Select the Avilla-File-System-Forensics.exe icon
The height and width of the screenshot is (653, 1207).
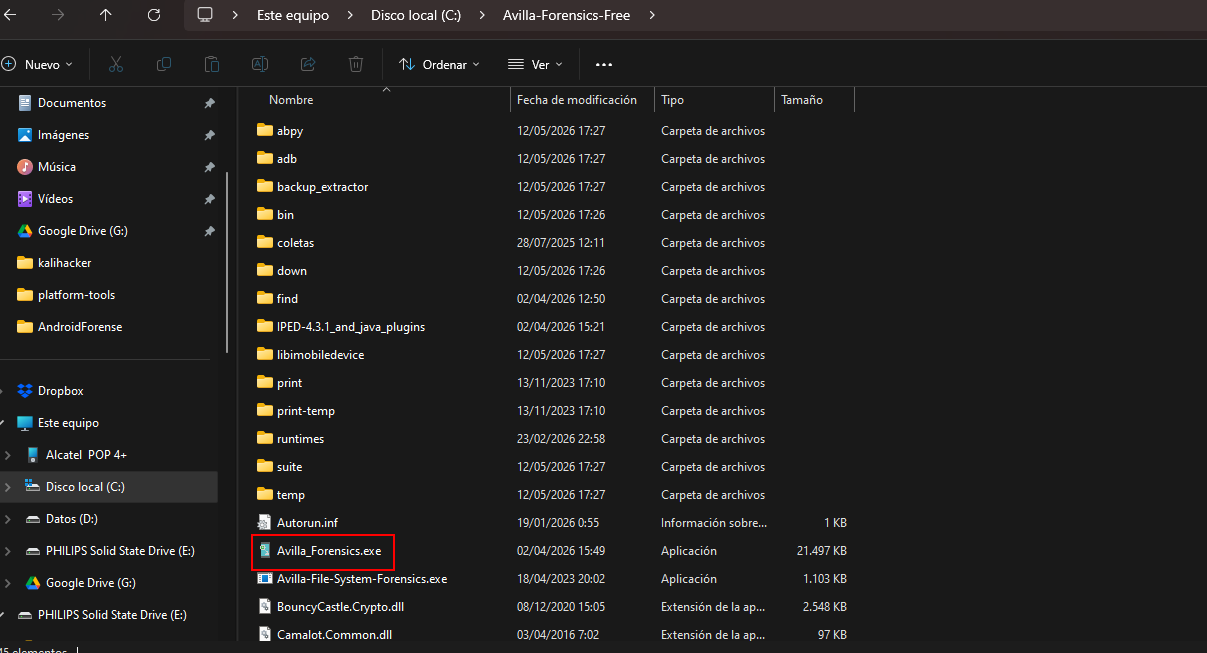click(x=264, y=578)
